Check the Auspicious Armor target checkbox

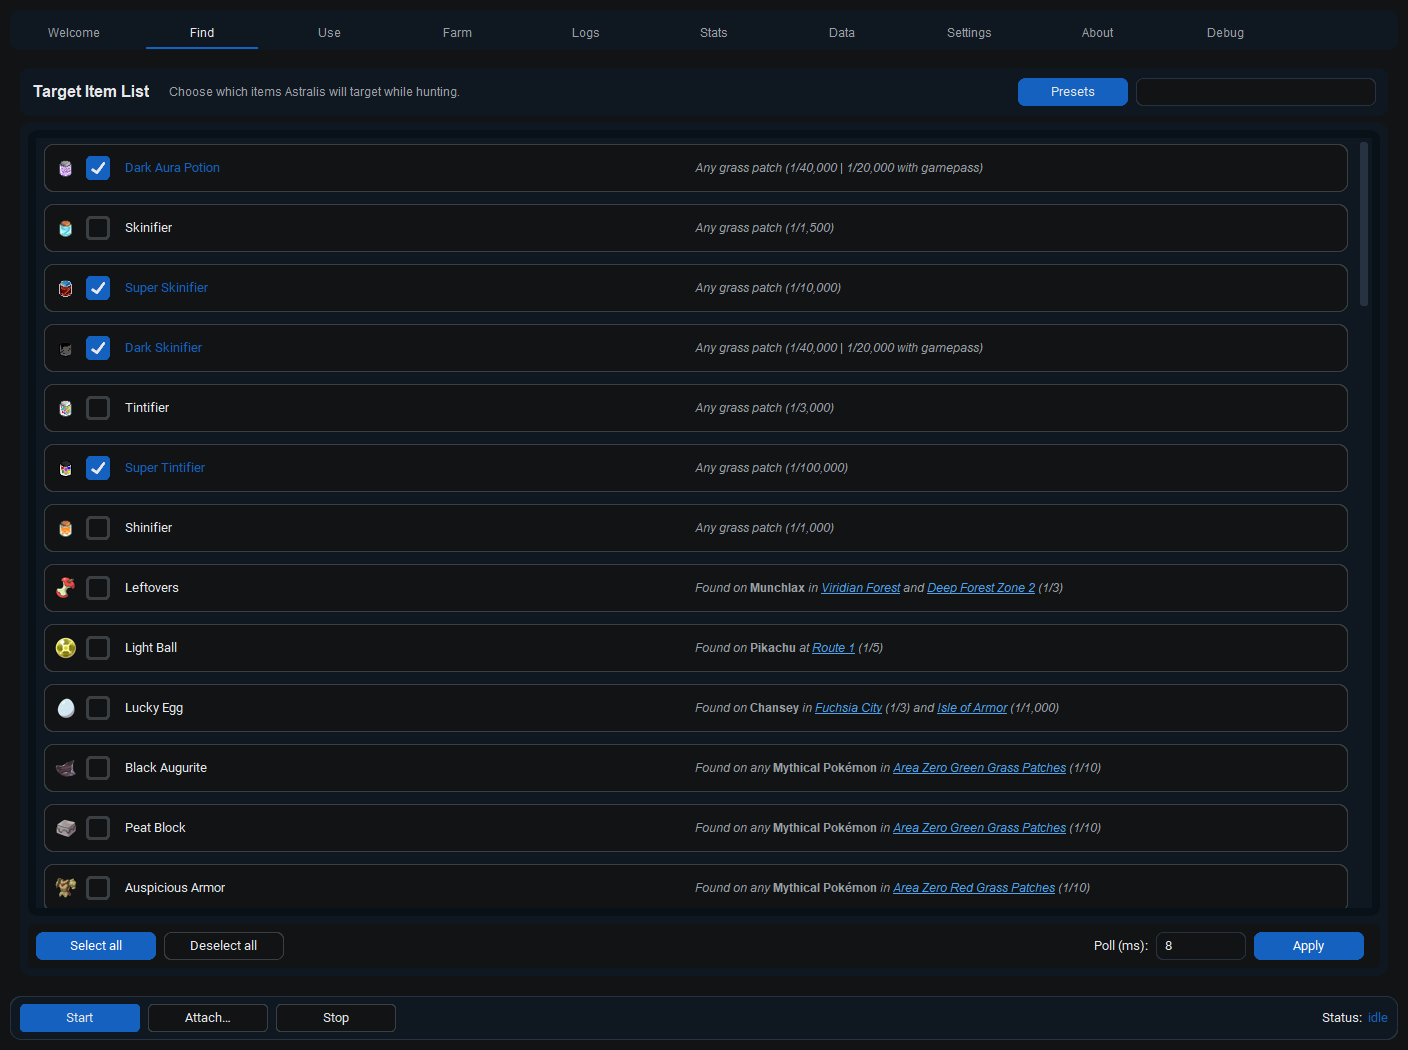point(98,888)
